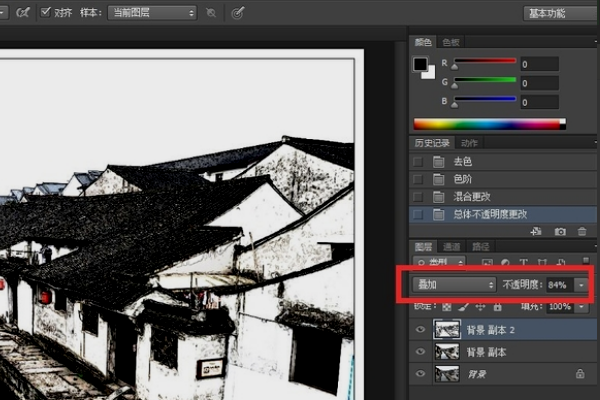600x400 pixels.
Task: Click the camera icon to create a new snapshot
Action: coord(560,231)
